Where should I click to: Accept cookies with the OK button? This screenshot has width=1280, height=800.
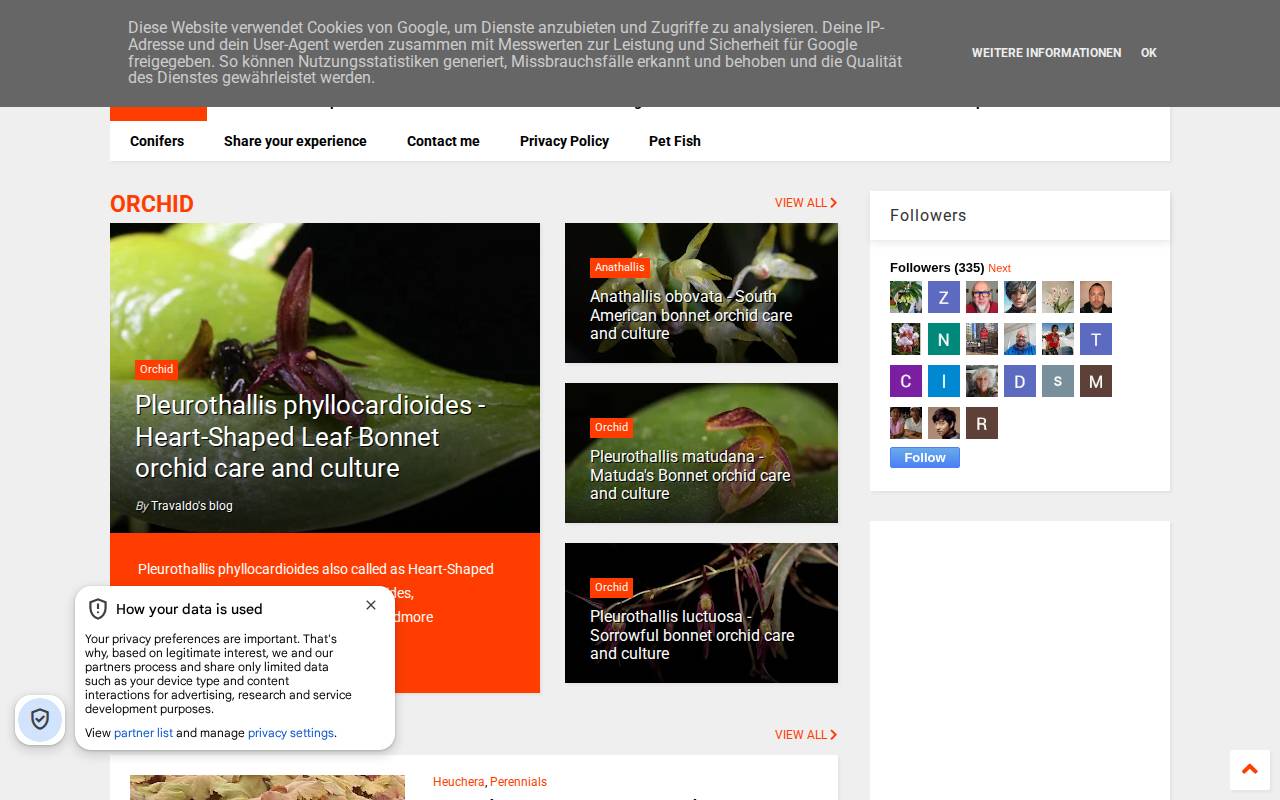point(1149,53)
